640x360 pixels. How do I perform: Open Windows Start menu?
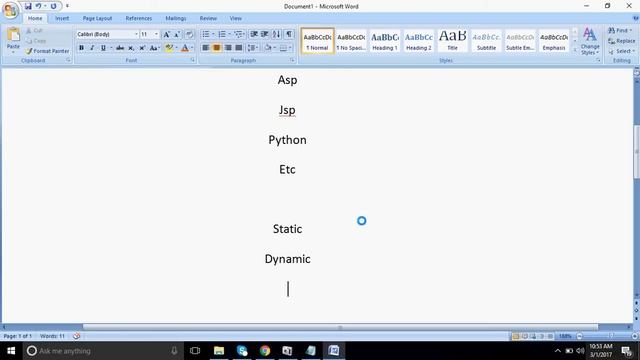click(11, 351)
